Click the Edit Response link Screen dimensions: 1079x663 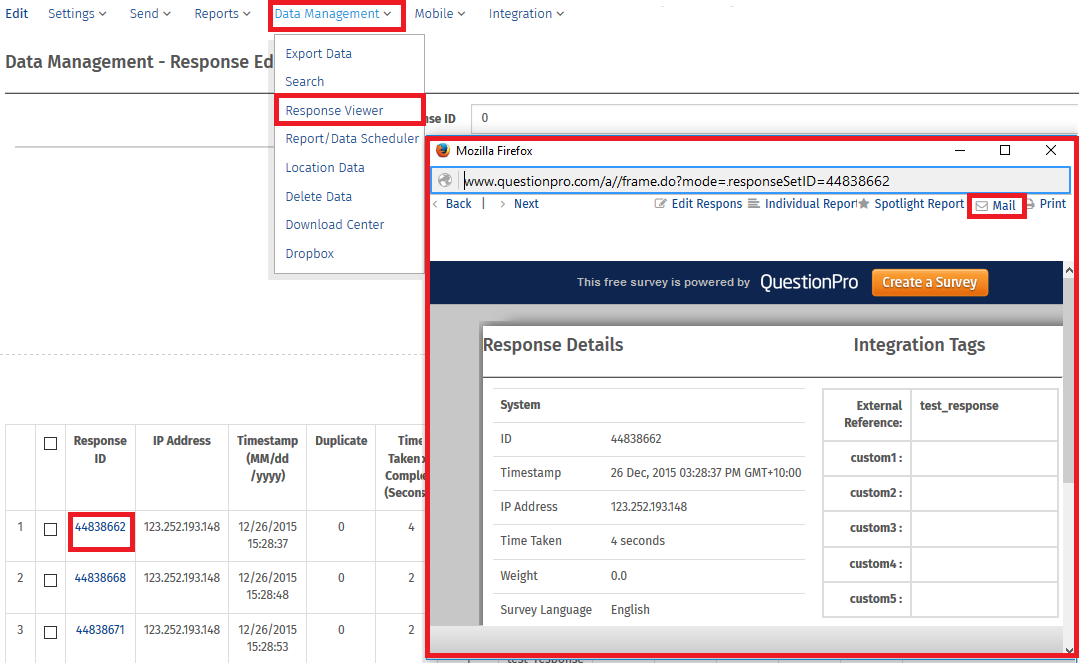coord(707,204)
